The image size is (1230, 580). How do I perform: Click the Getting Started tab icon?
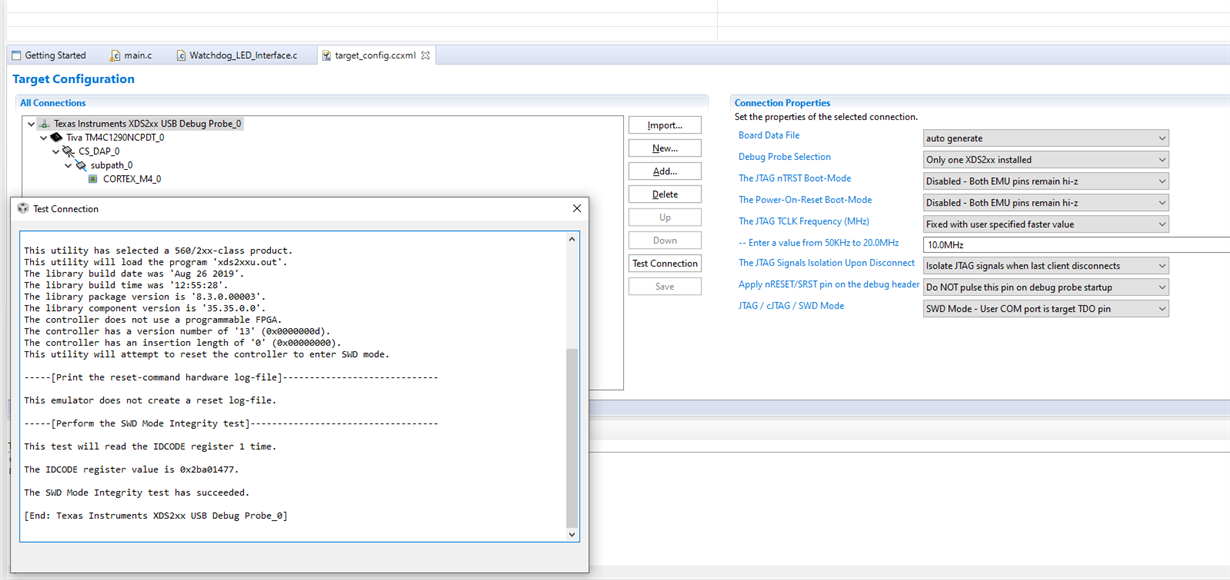pyautogui.click(x=16, y=55)
